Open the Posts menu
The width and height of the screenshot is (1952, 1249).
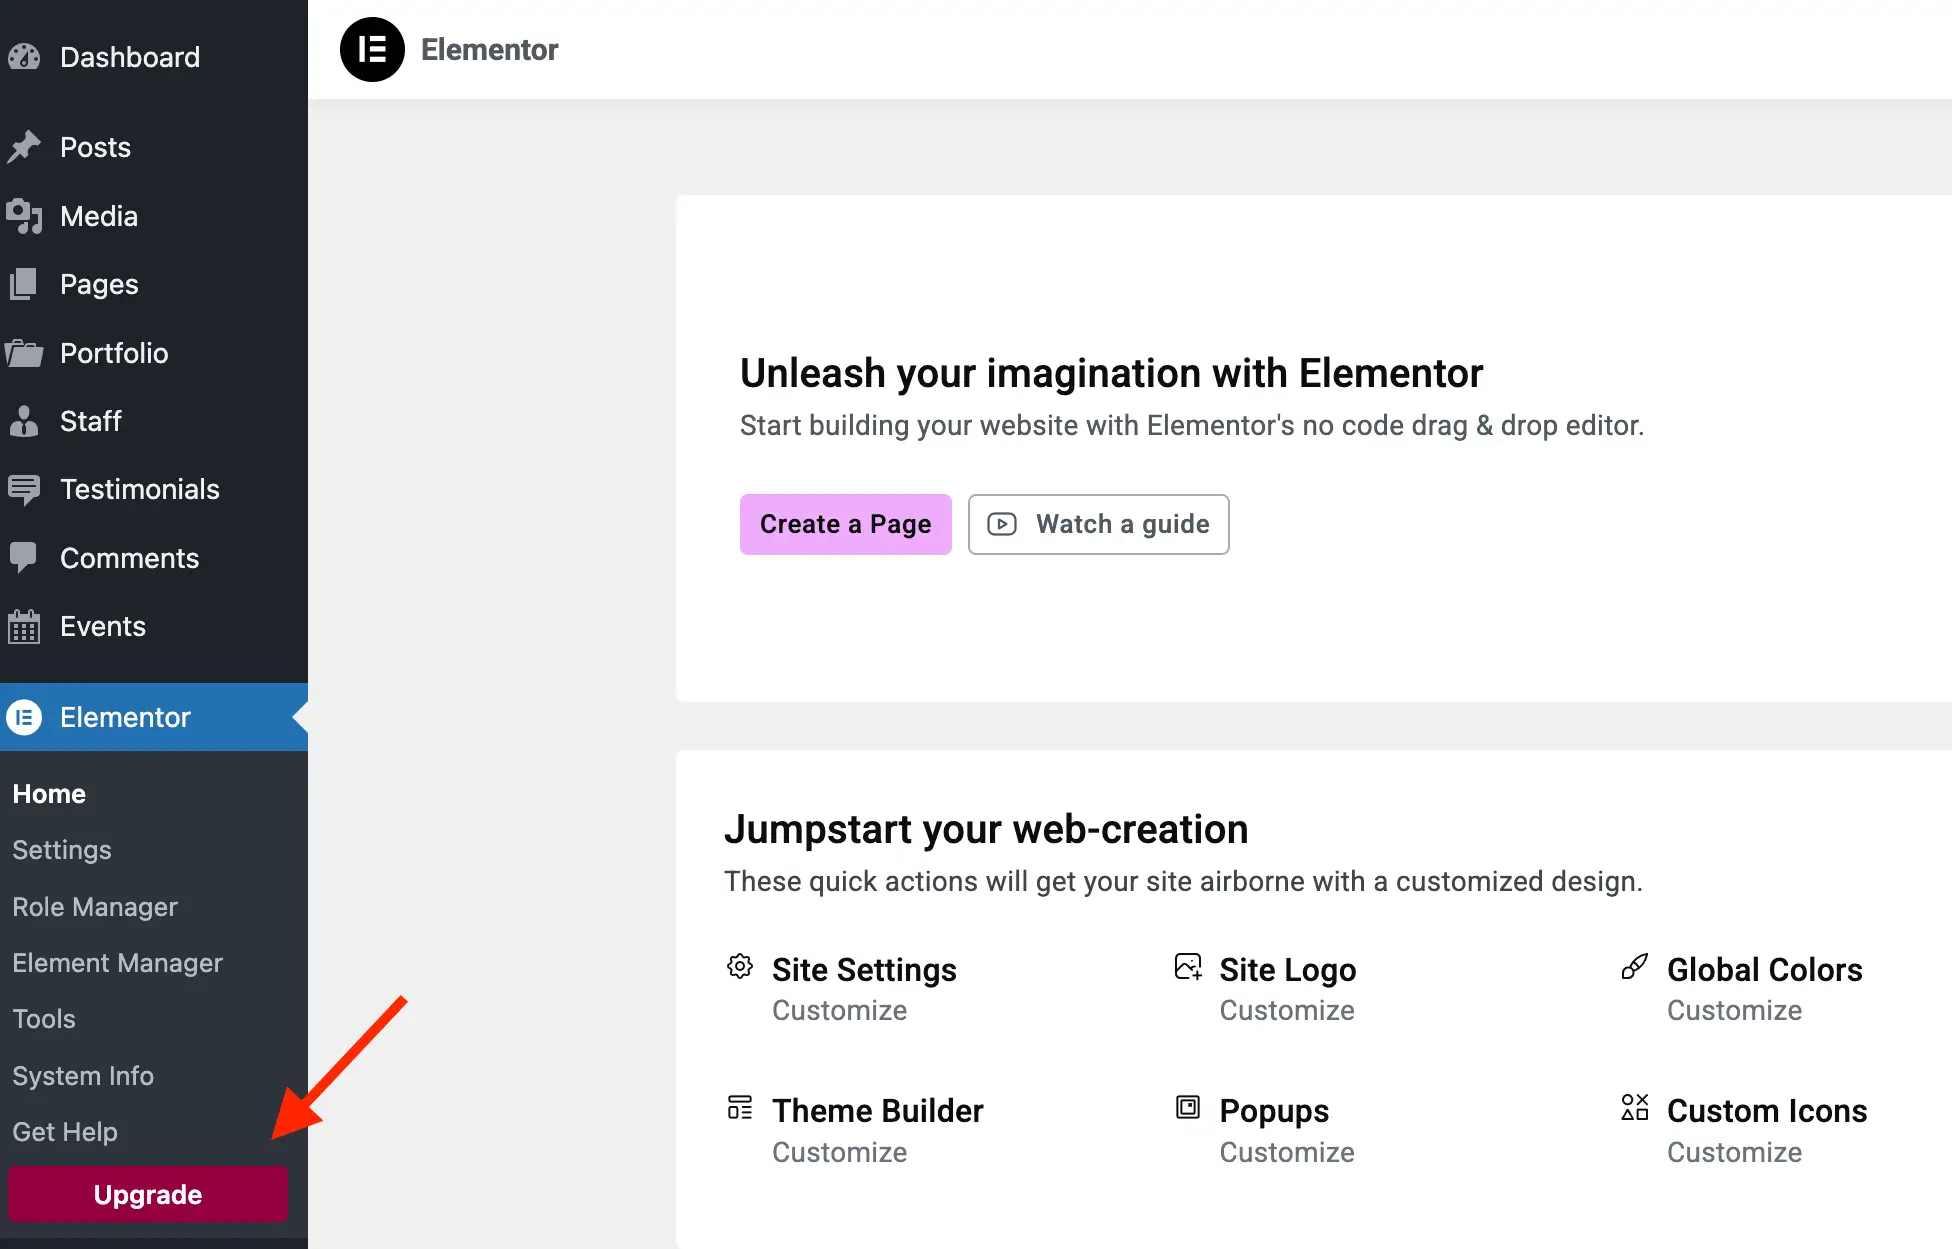point(154,147)
